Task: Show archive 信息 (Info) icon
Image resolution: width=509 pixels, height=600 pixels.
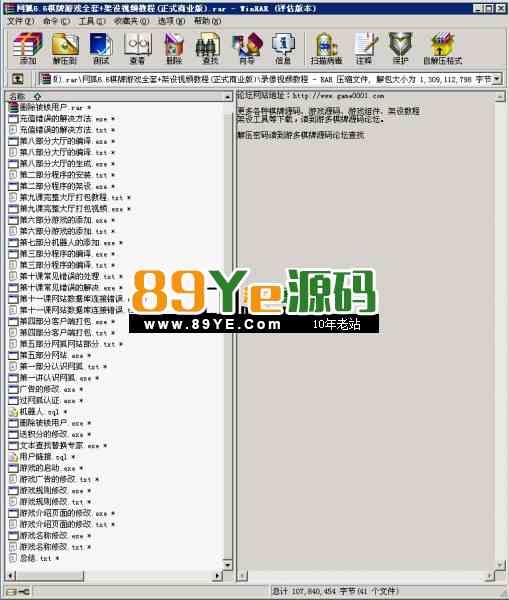Action: tap(283, 48)
